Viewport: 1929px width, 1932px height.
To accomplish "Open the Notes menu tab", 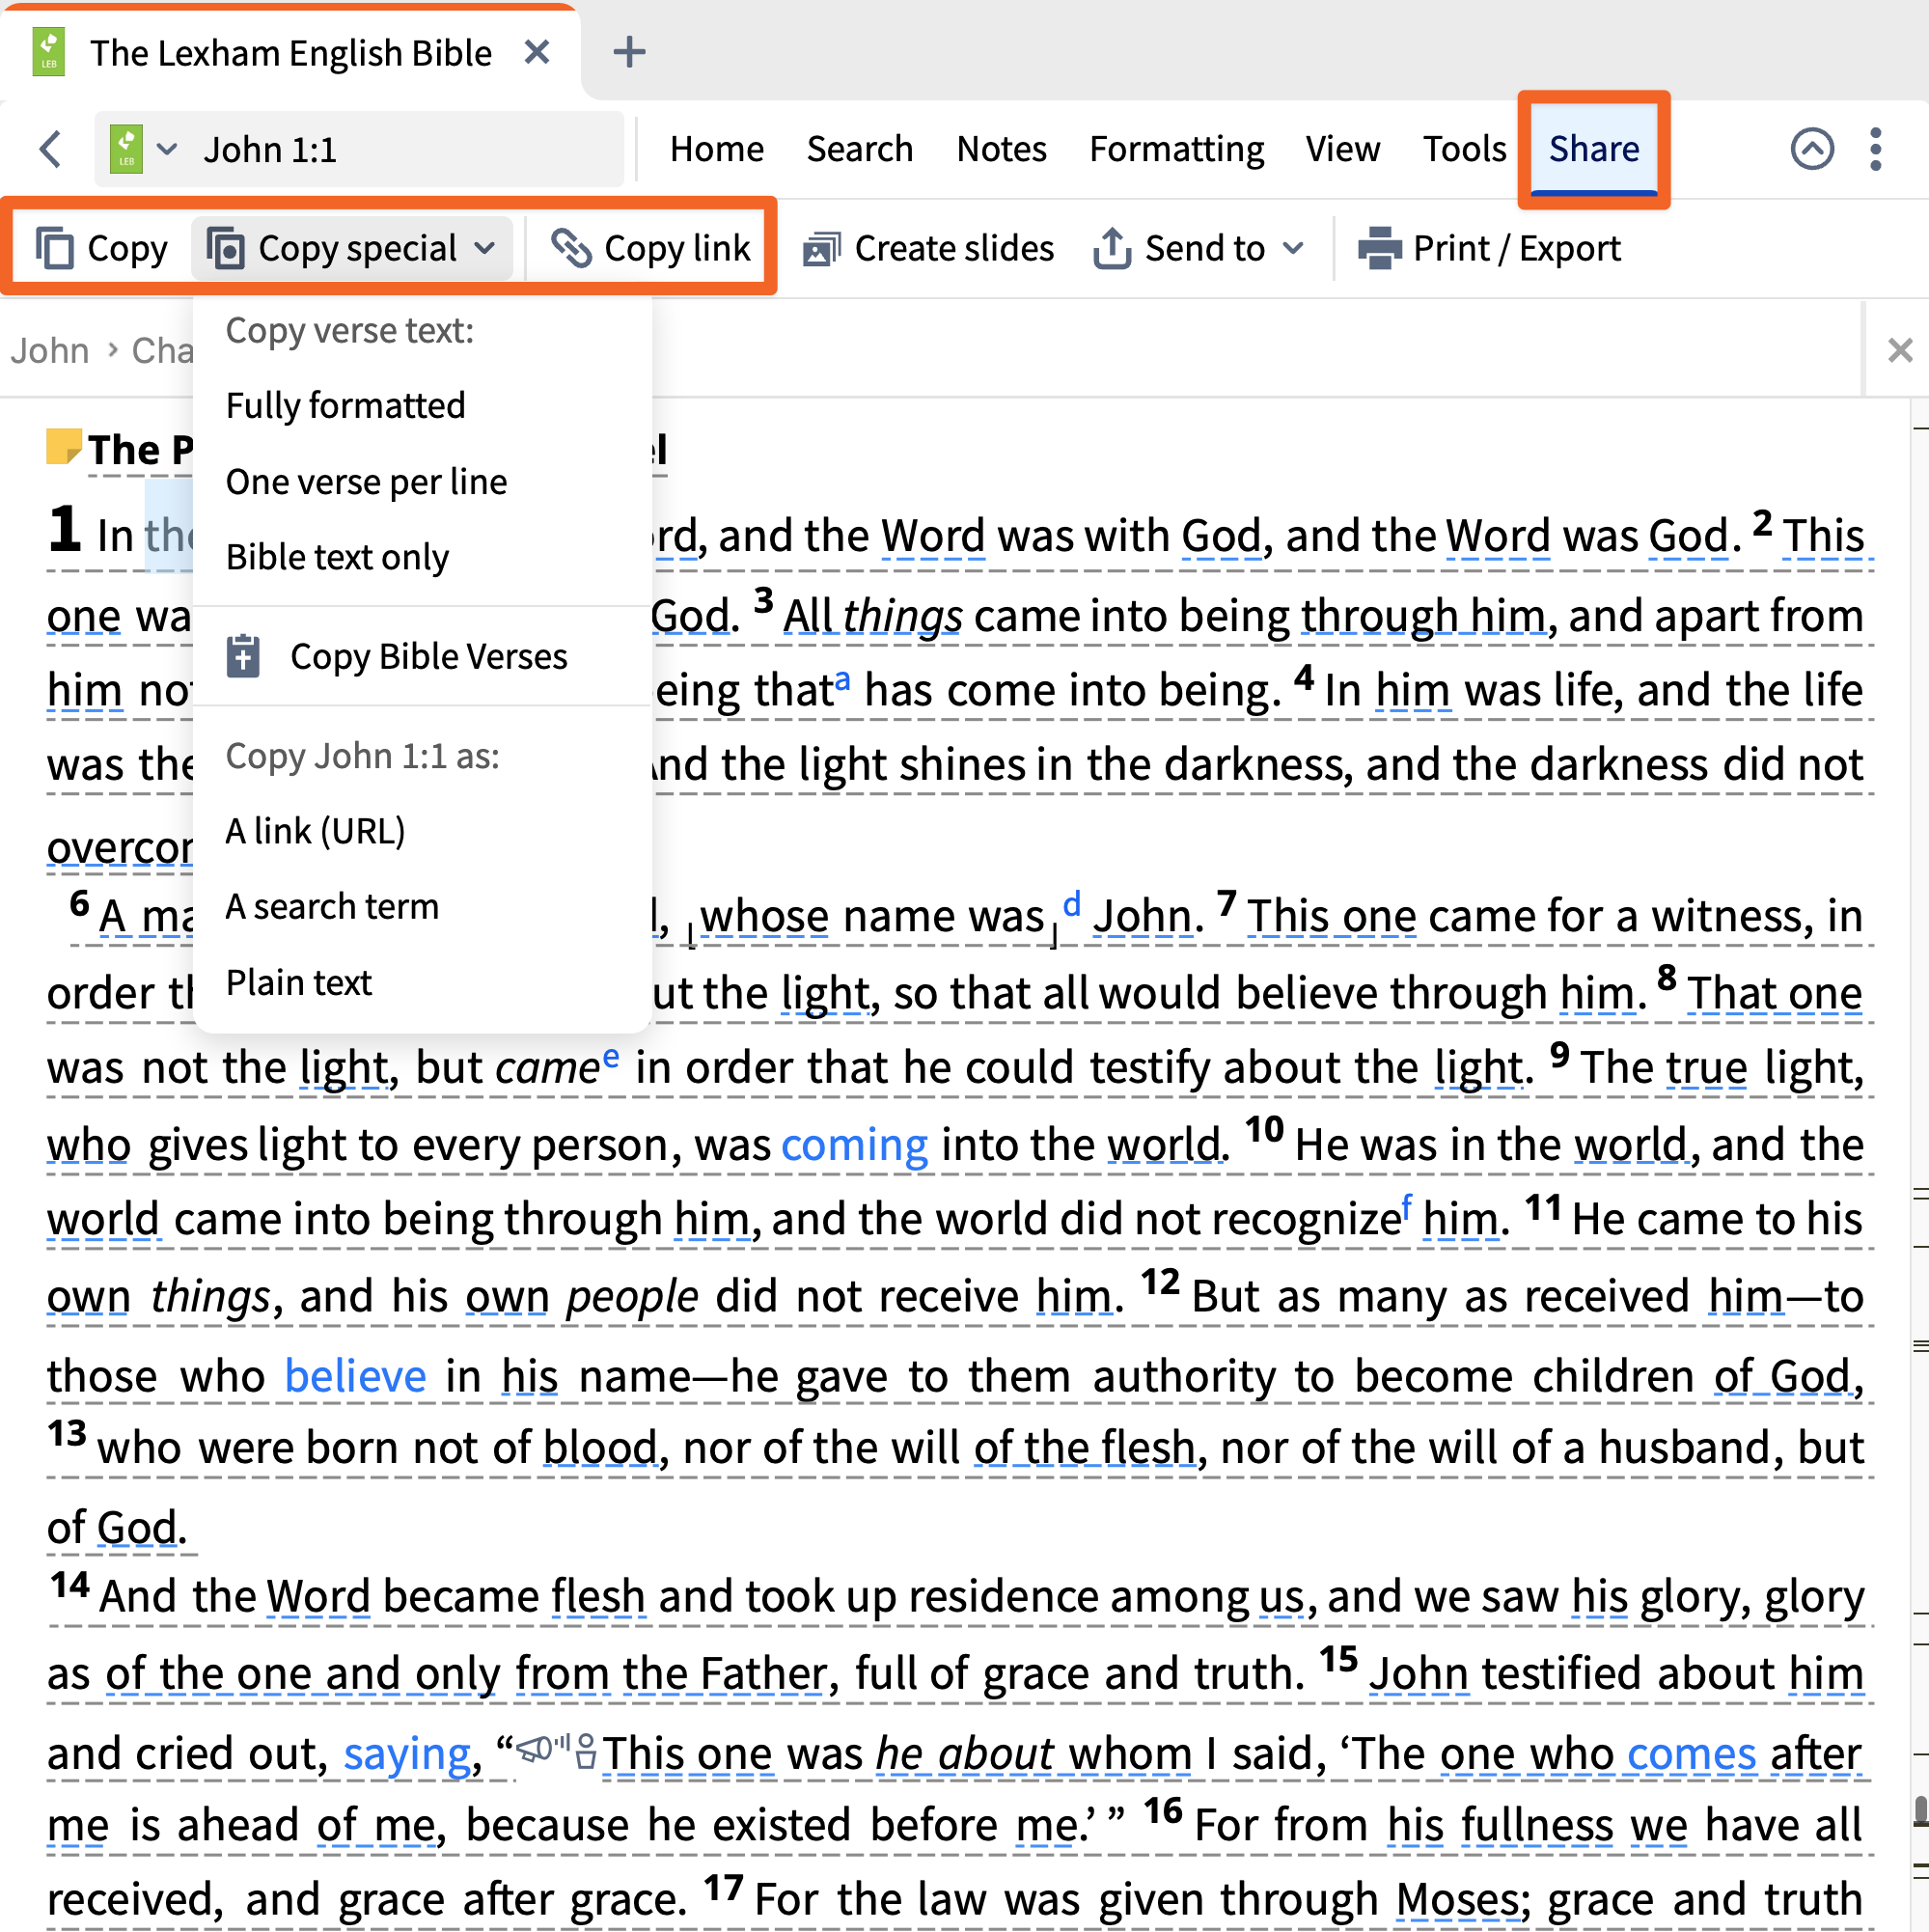I will click(x=1001, y=149).
